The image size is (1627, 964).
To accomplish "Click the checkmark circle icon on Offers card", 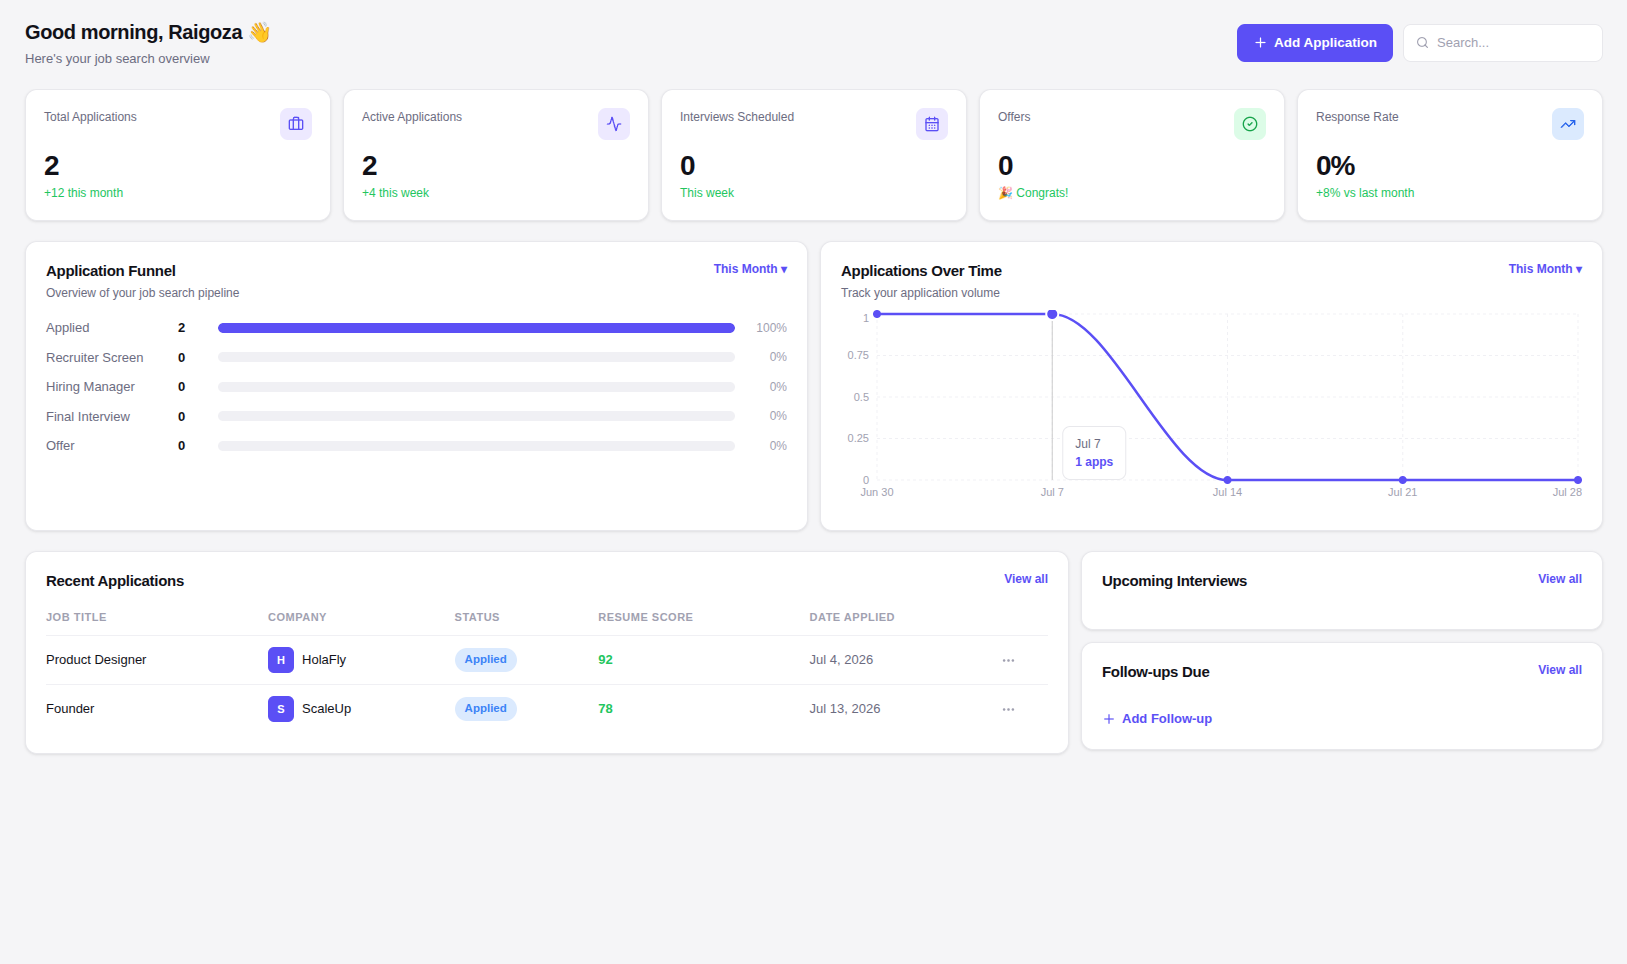I will (1250, 124).
